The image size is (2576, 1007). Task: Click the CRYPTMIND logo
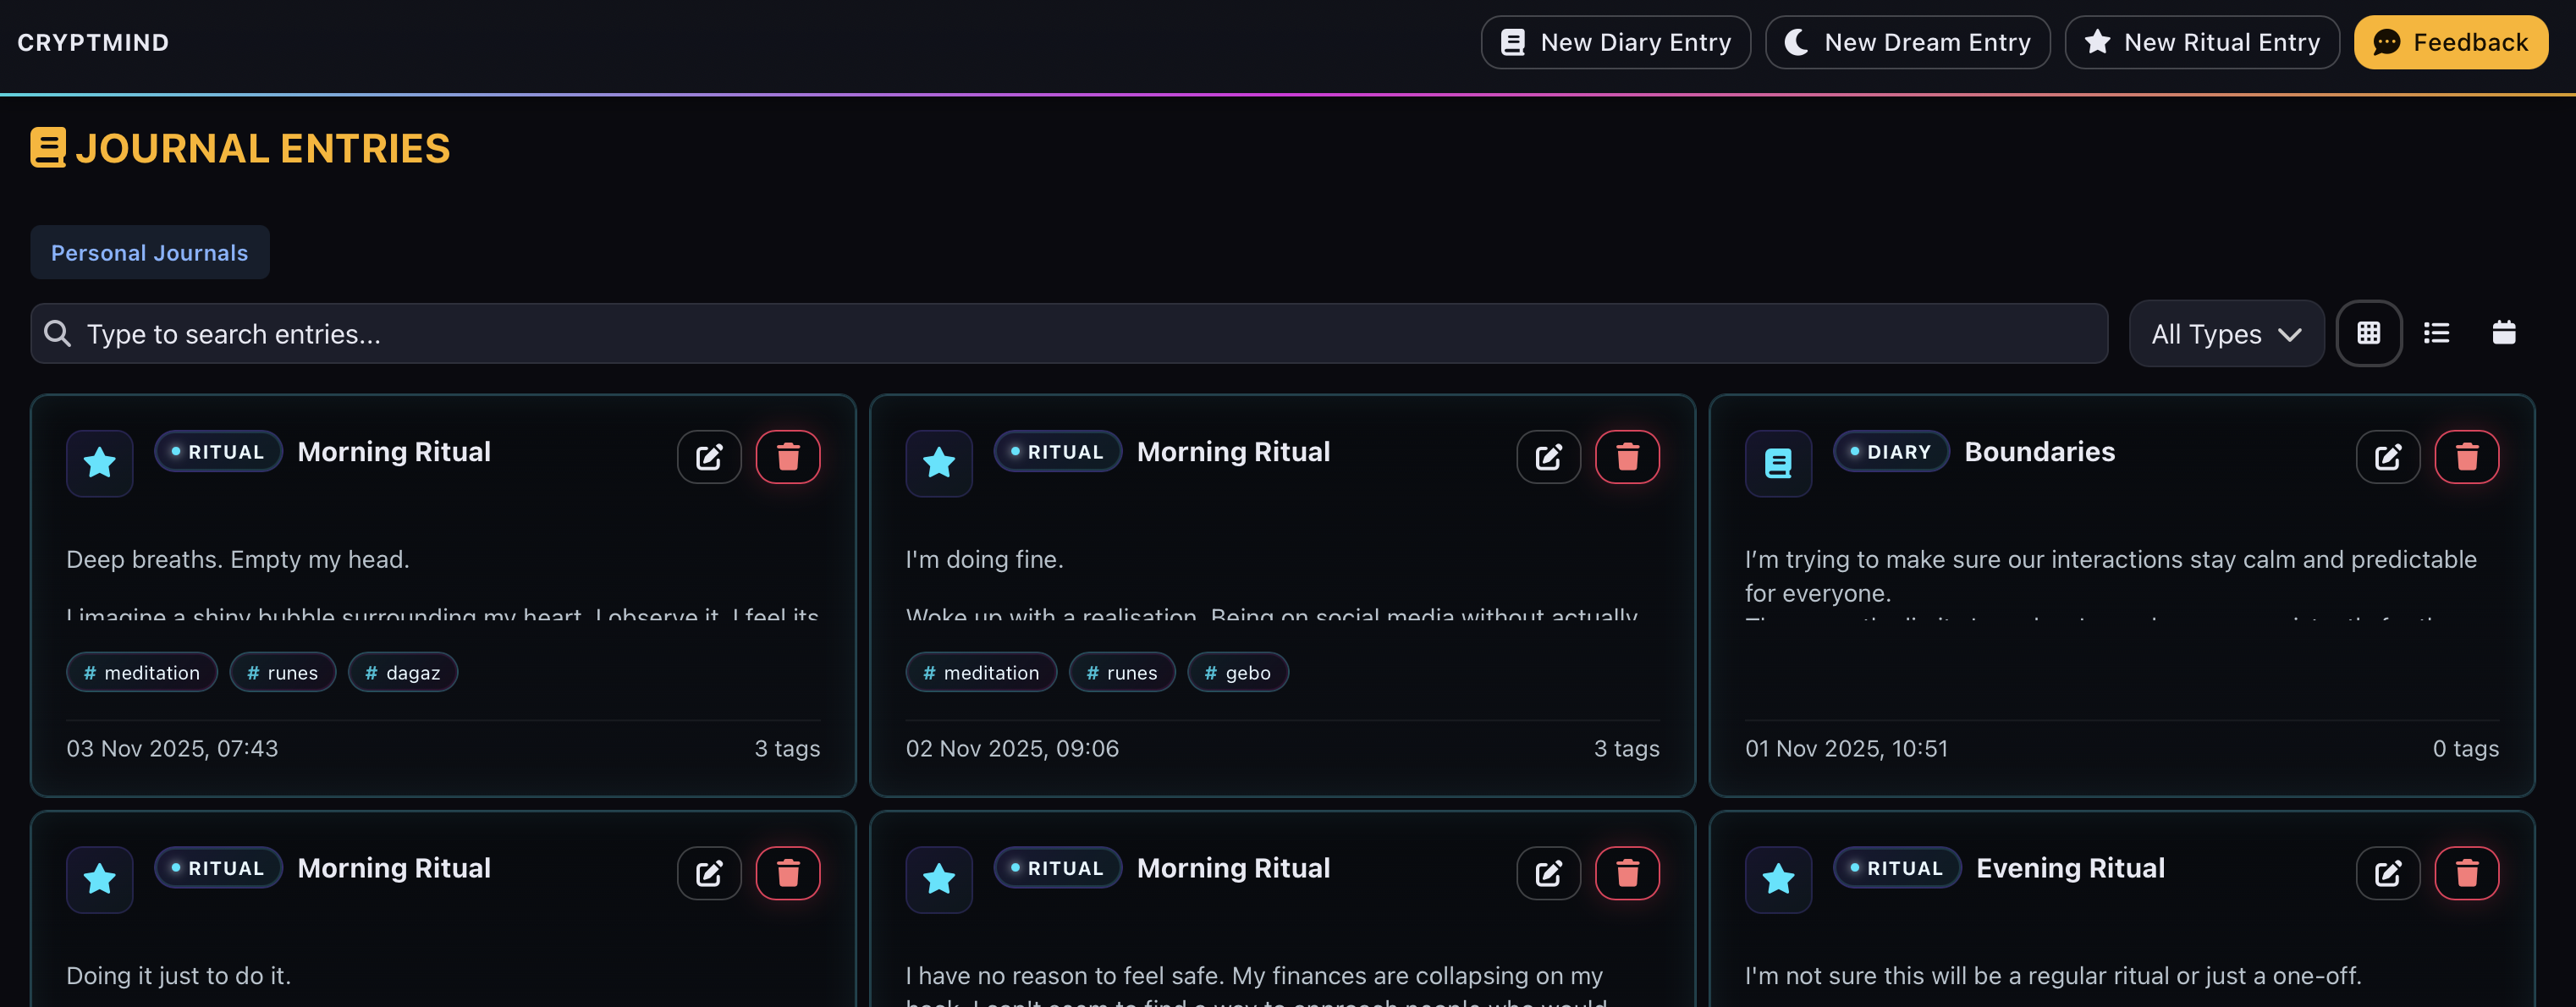tap(95, 42)
